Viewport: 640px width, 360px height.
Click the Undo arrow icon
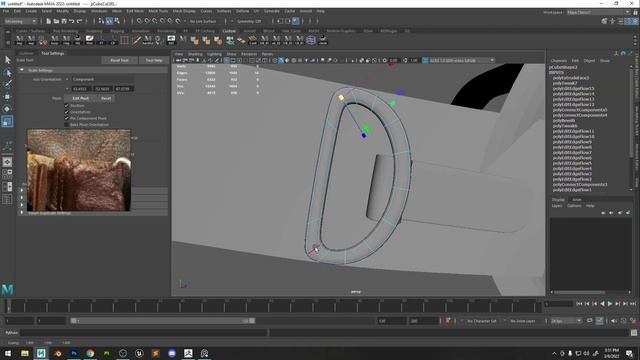72,21
